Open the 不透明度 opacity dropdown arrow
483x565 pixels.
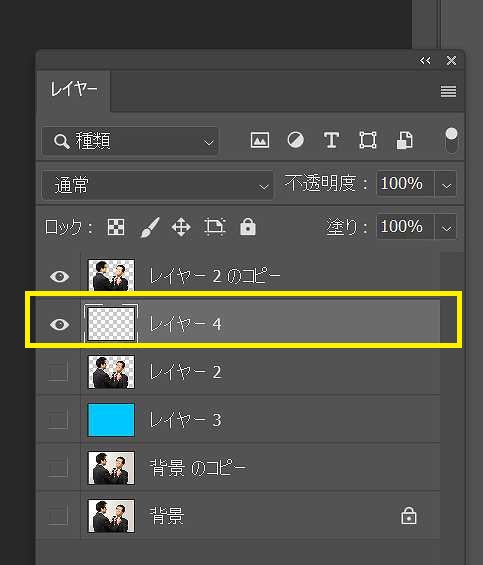pyautogui.click(x=446, y=184)
